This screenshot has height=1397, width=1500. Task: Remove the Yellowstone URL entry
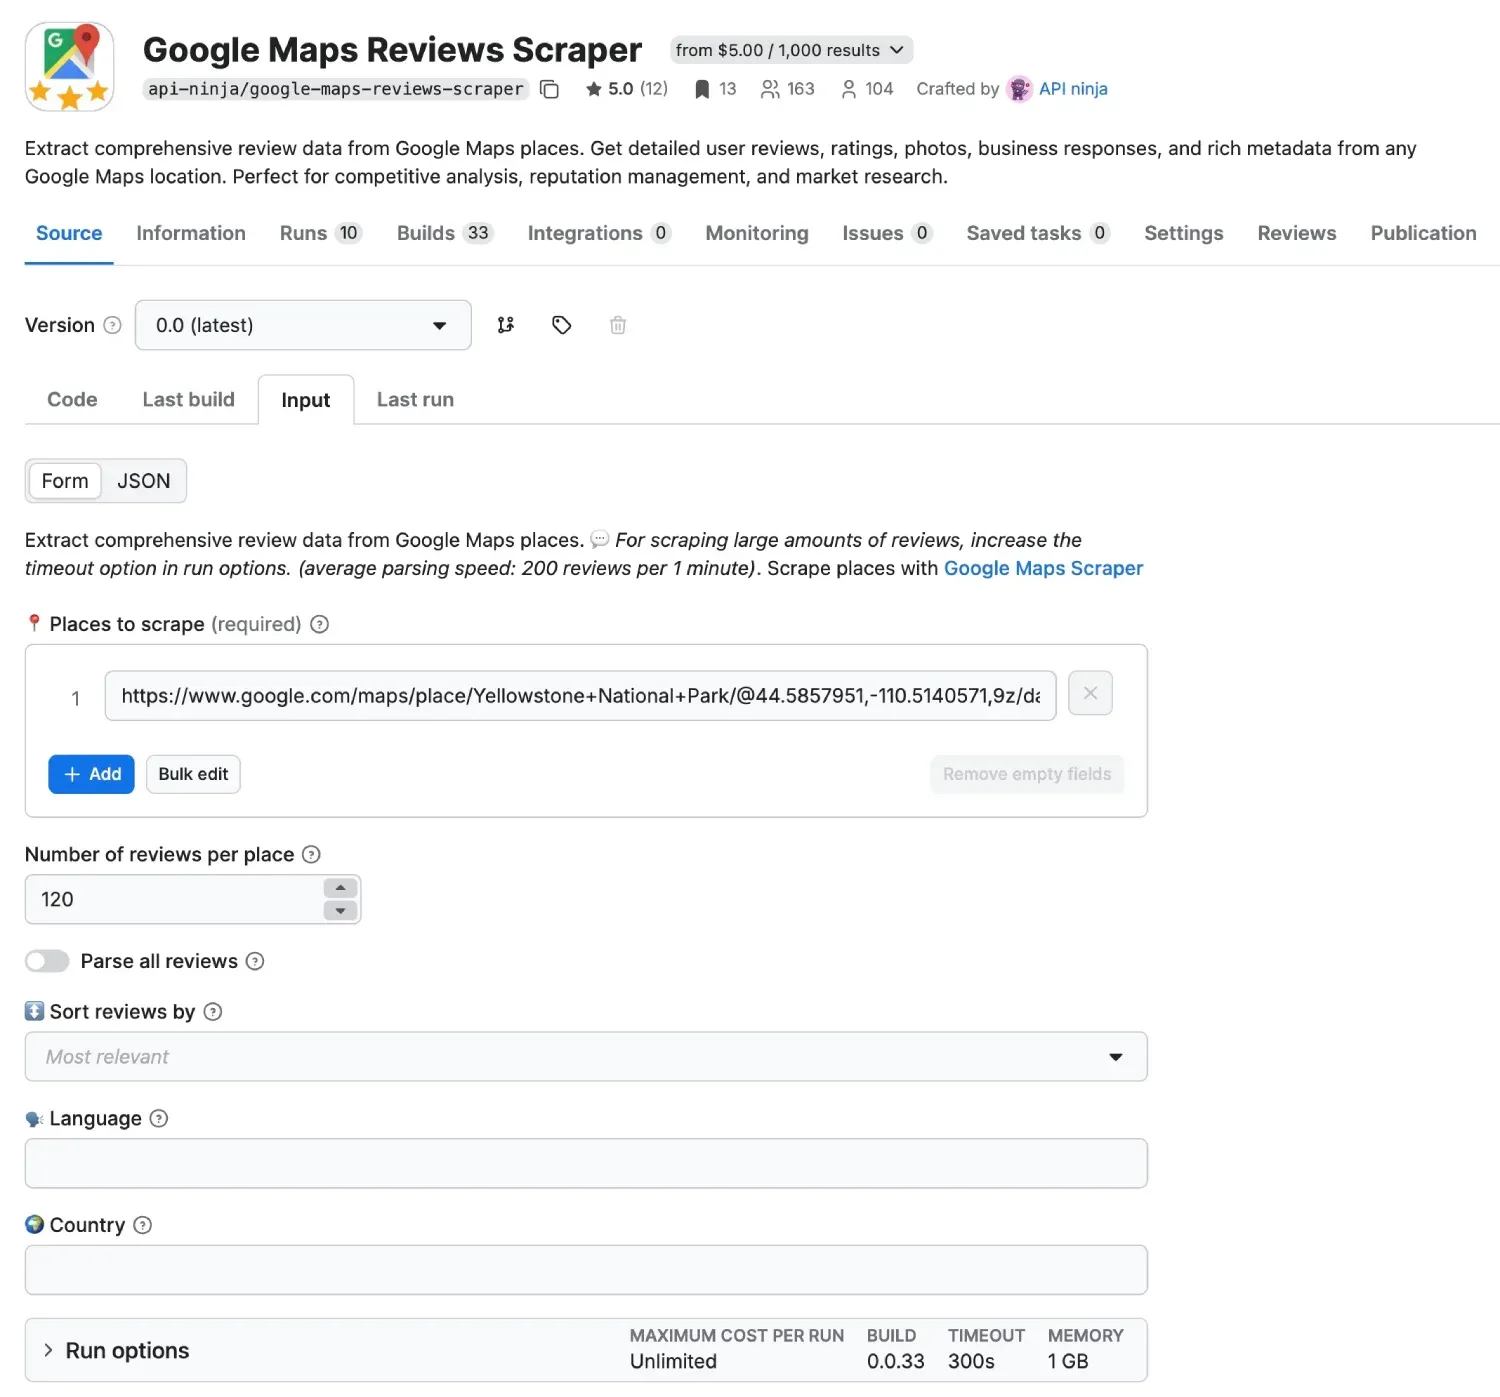(1090, 693)
